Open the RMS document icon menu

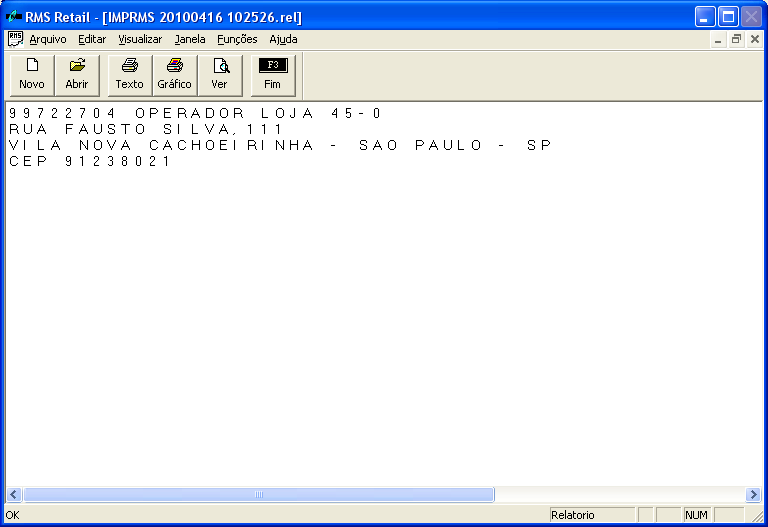tap(16, 39)
